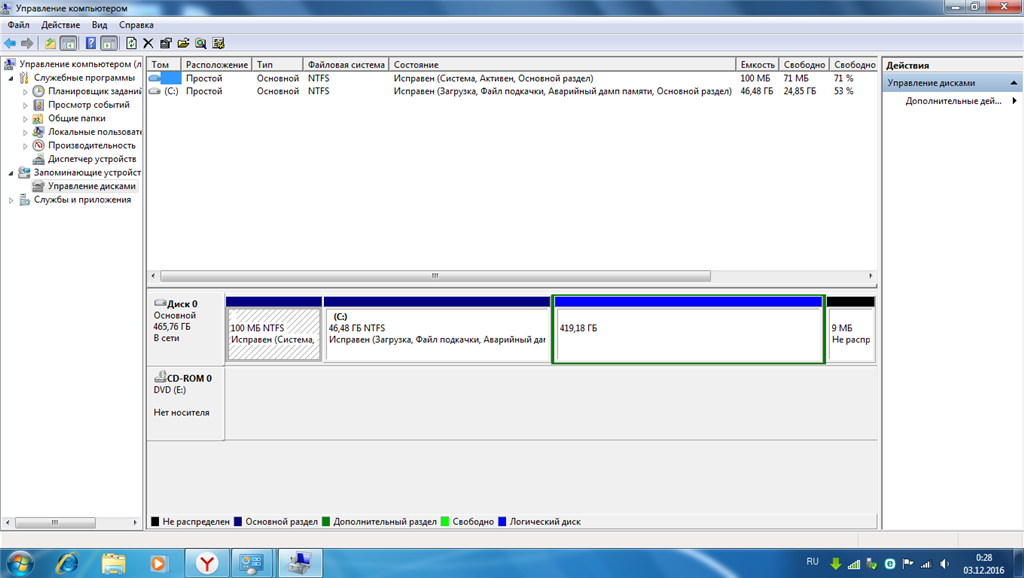Screen dimensions: 1024x578
Task: Click the Логический диск legend swatch
Action: (502, 522)
